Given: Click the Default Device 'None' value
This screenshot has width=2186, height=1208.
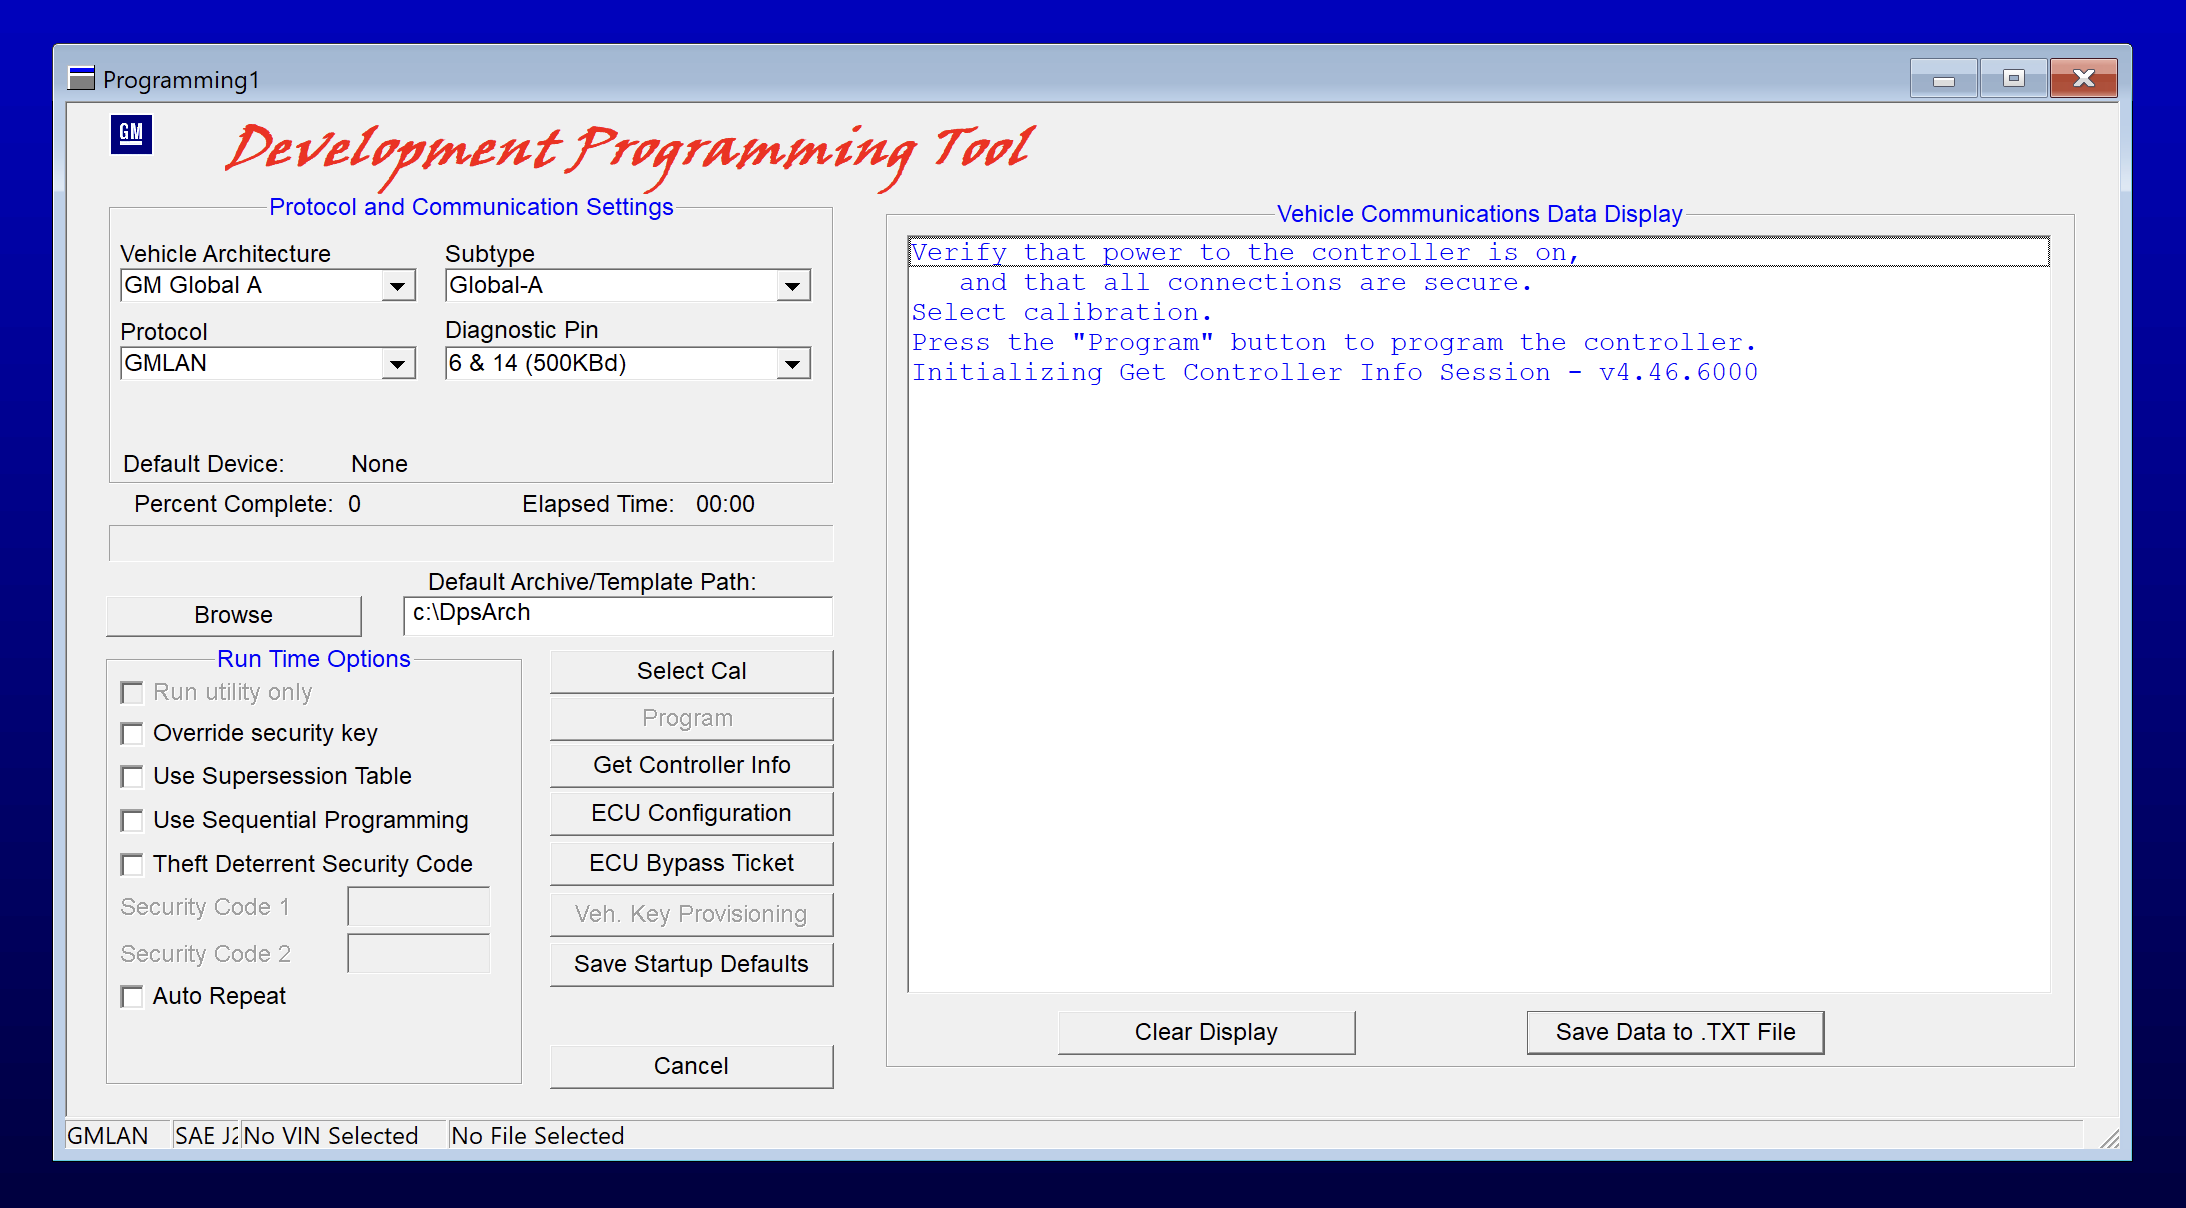Looking at the screenshot, I should click(379, 464).
